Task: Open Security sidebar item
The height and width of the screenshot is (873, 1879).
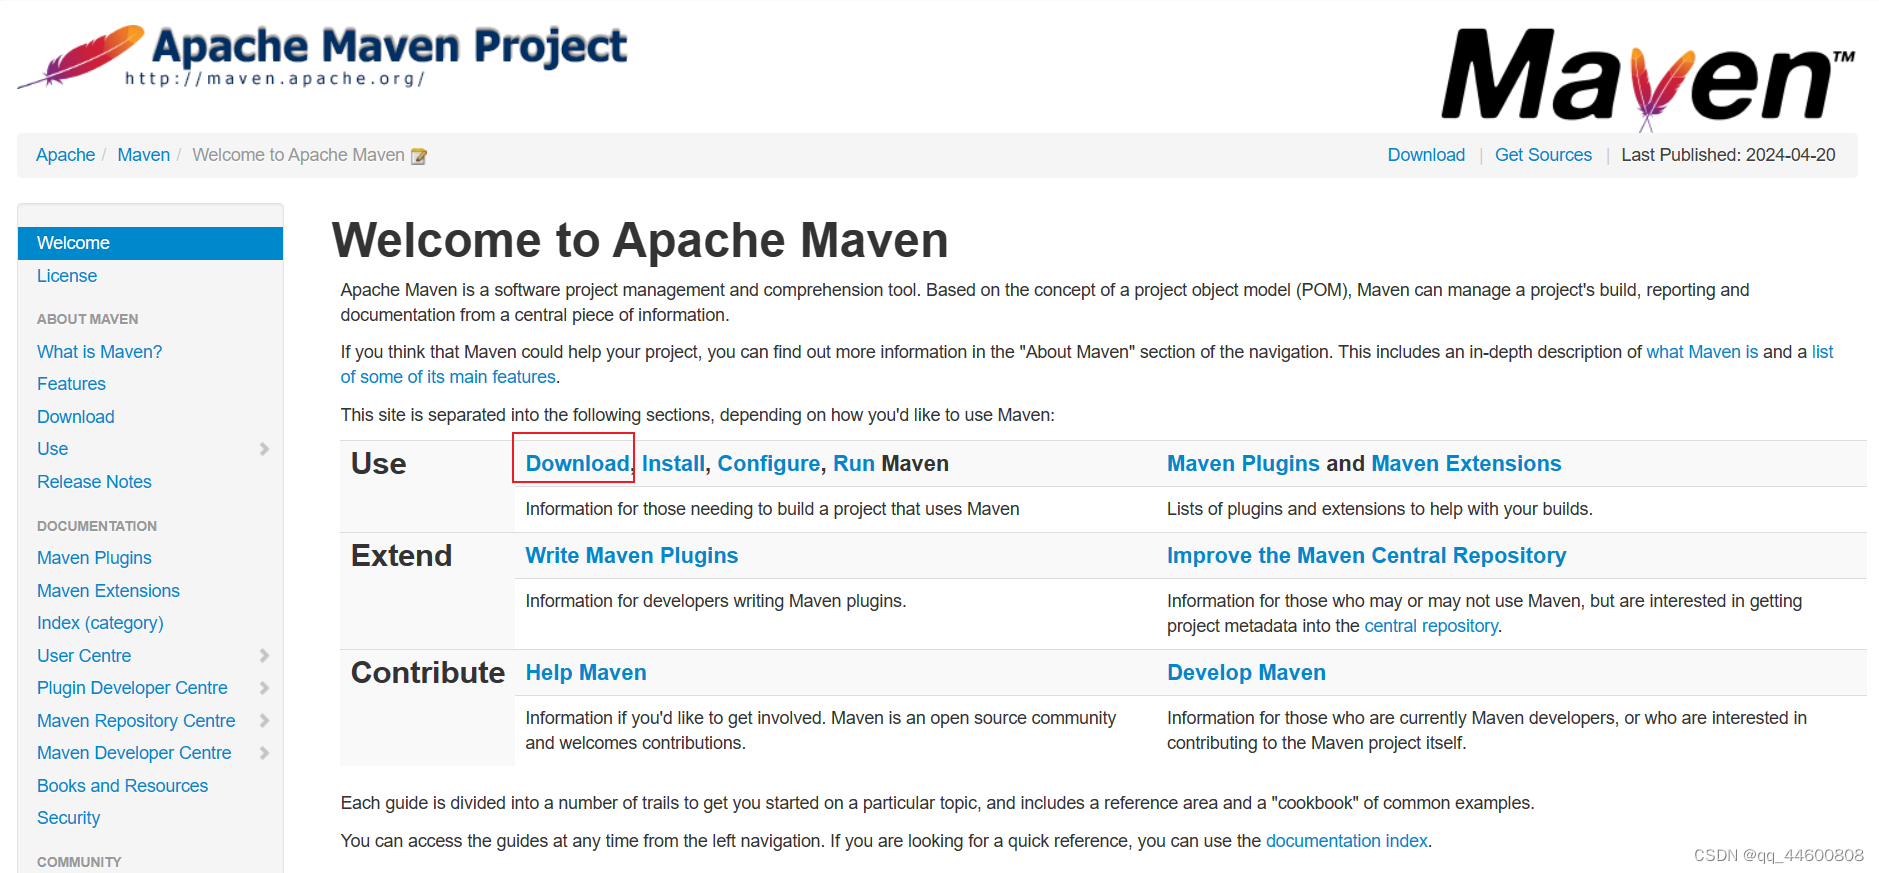Action: (68, 818)
